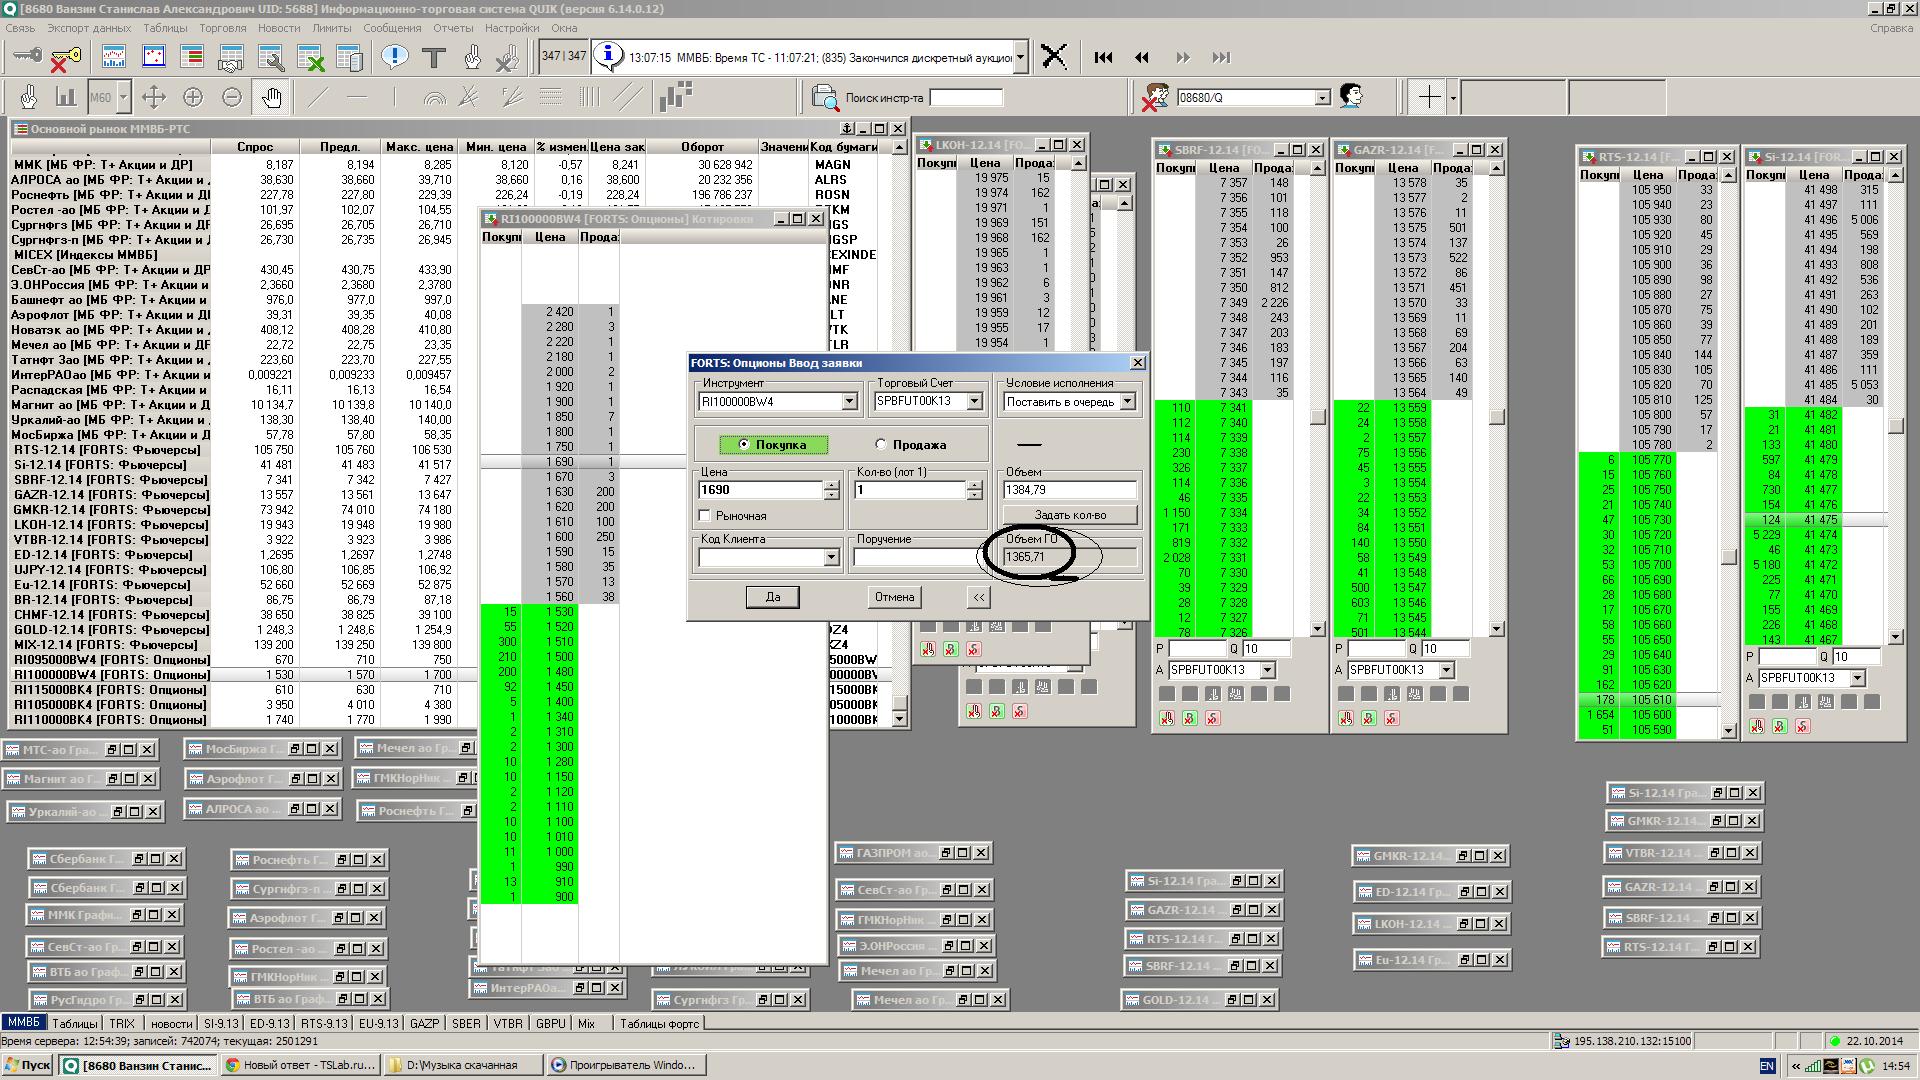Click the instrument search icon
1920x1080 pixels.
825,98
